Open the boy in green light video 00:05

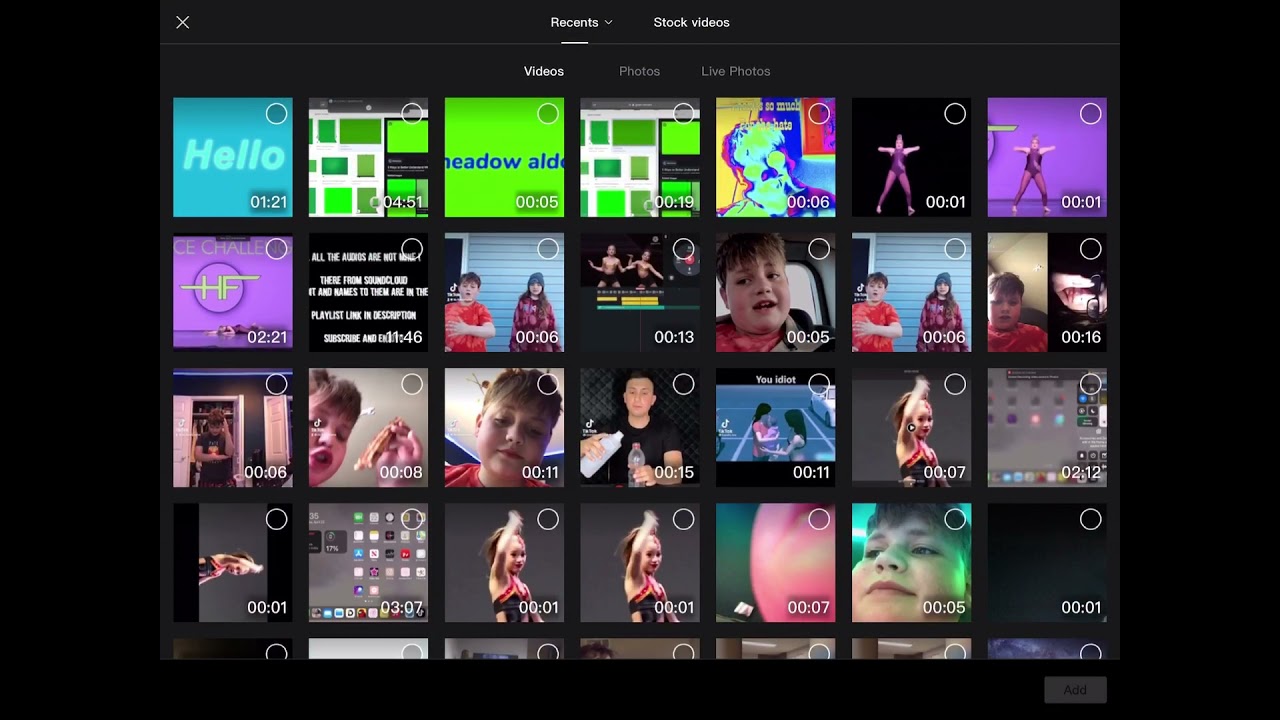[x=911, y=562]
